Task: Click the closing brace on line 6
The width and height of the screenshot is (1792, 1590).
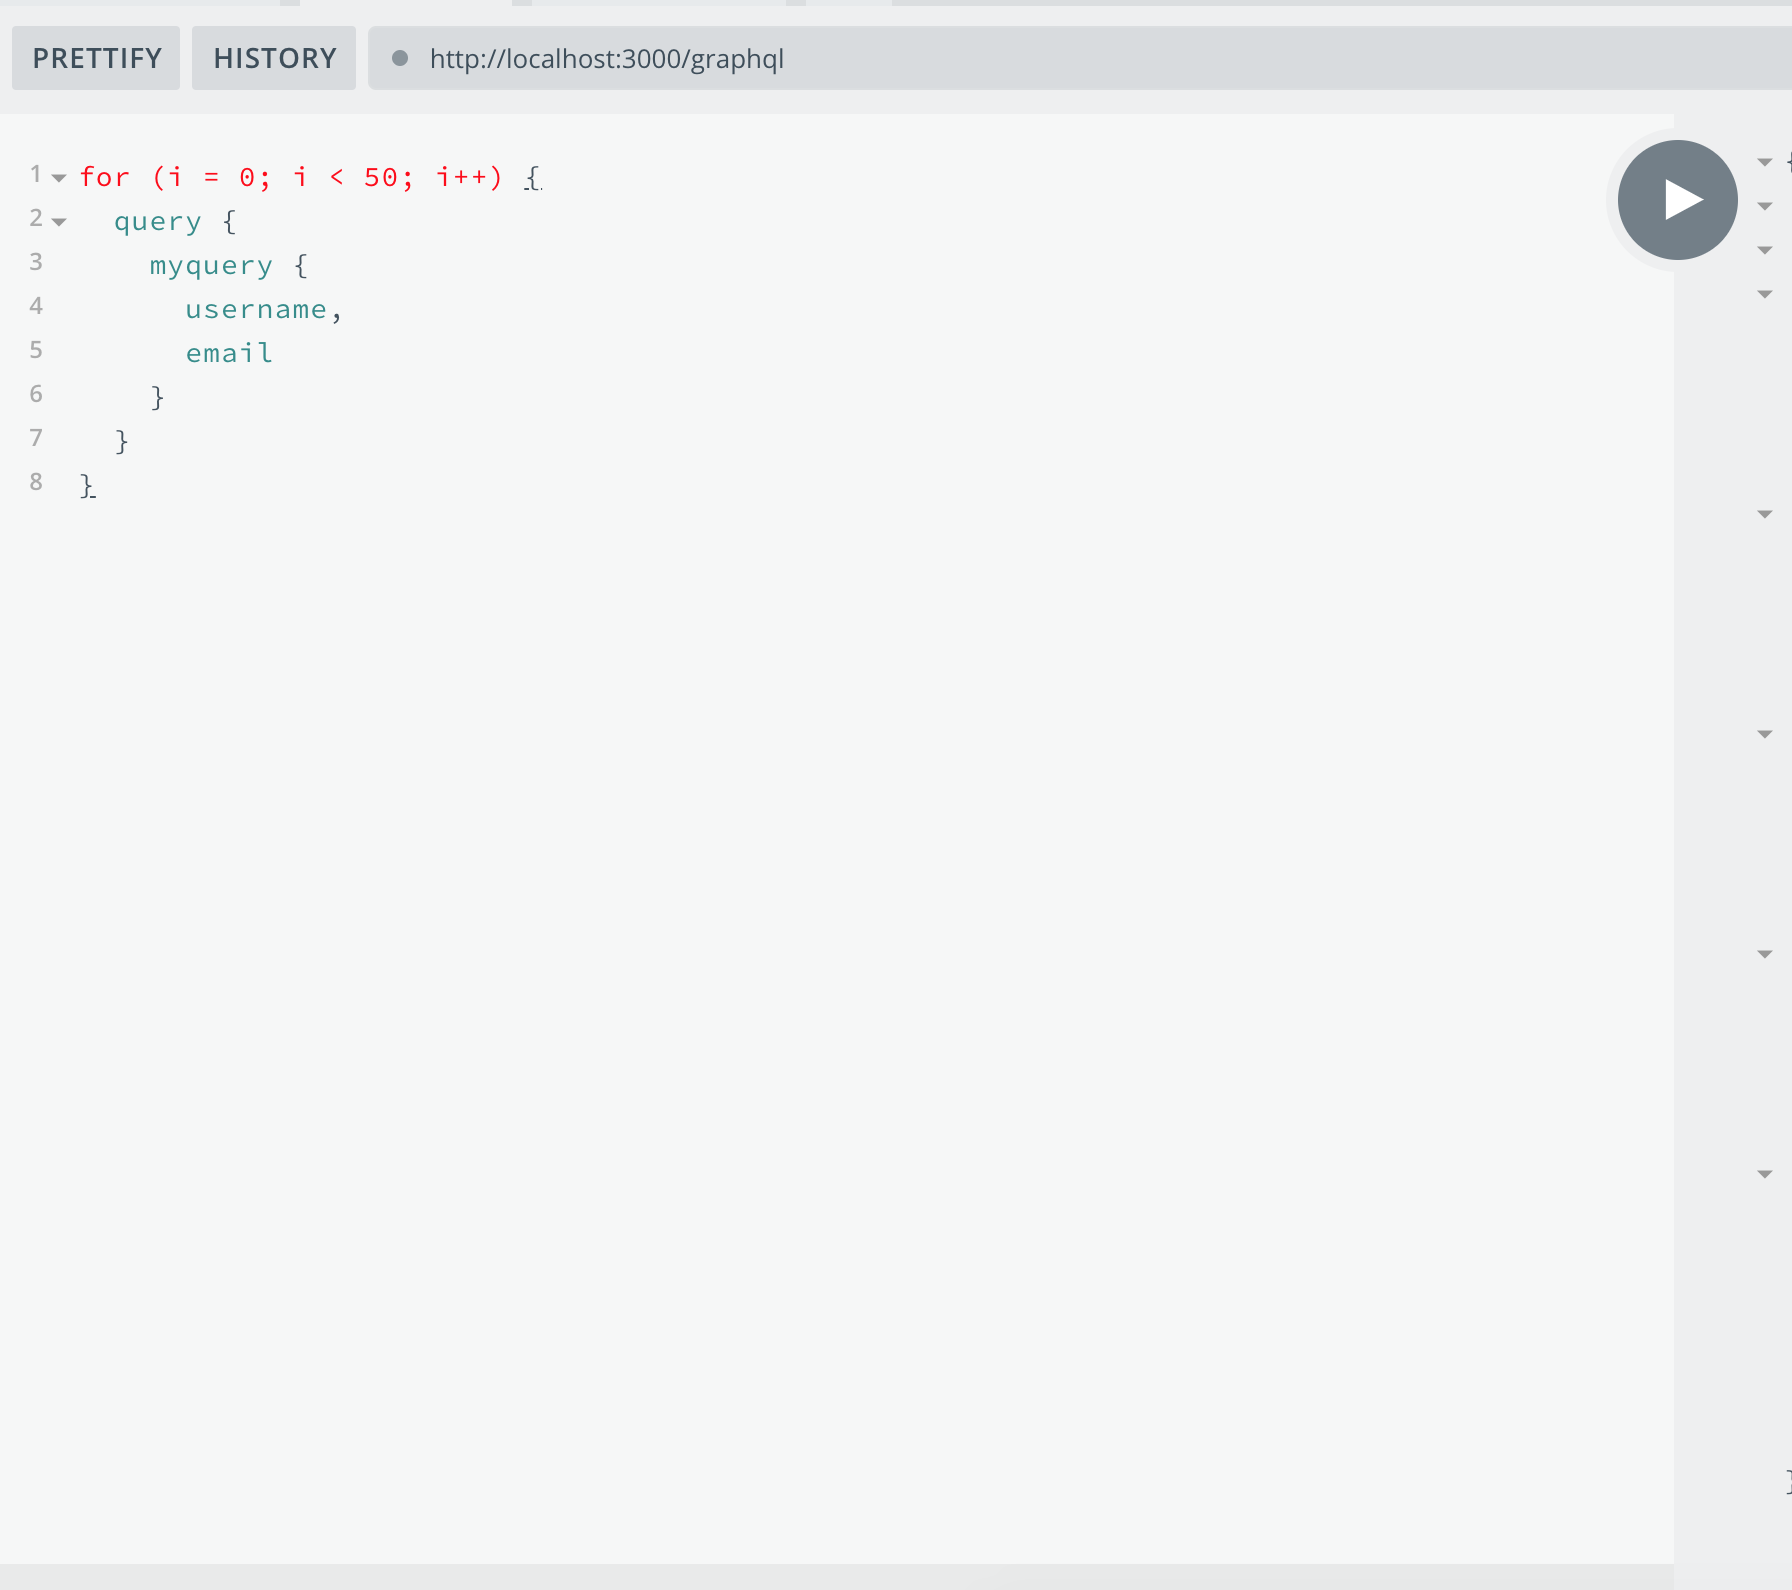Action: tap(158, 396)
